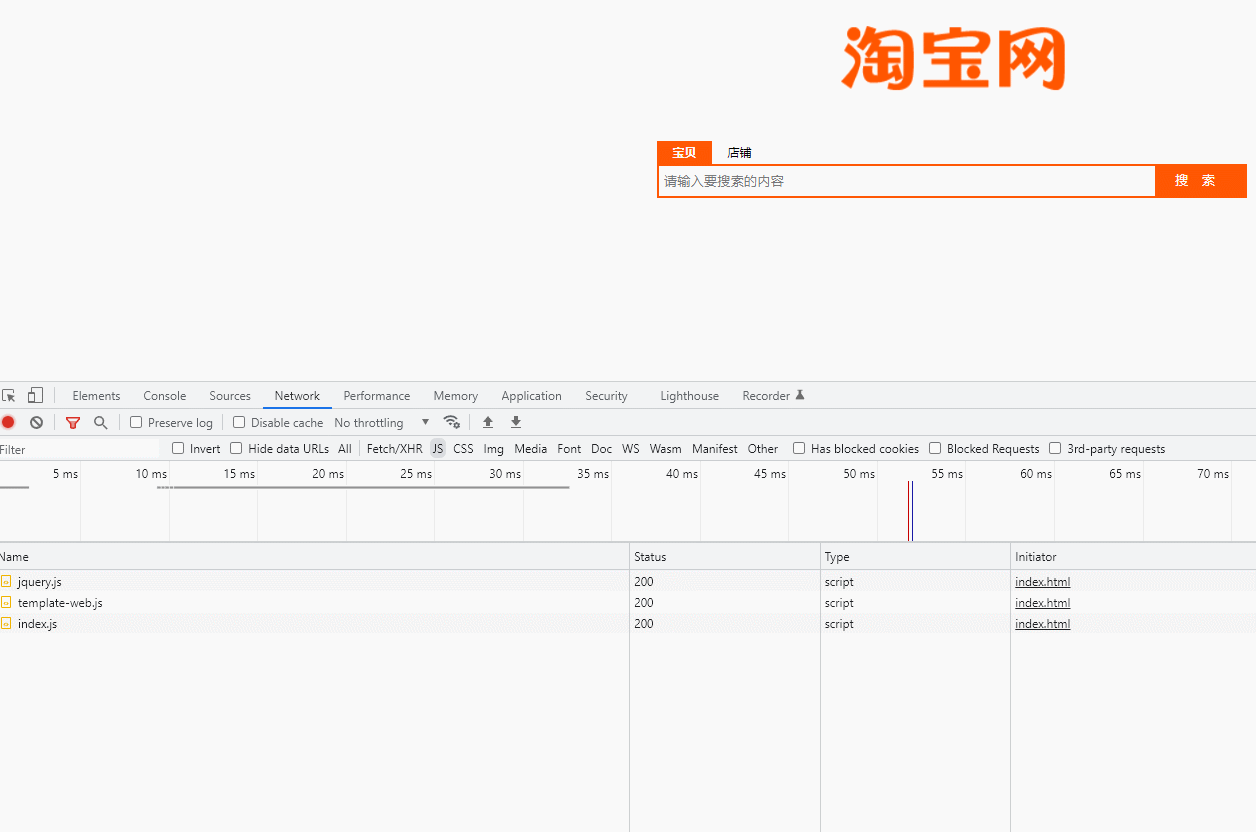Image resolution: width=1256 pixels, height=832 pixels.
Task: Switch to the Elements tab
Action: coord(96,396)
